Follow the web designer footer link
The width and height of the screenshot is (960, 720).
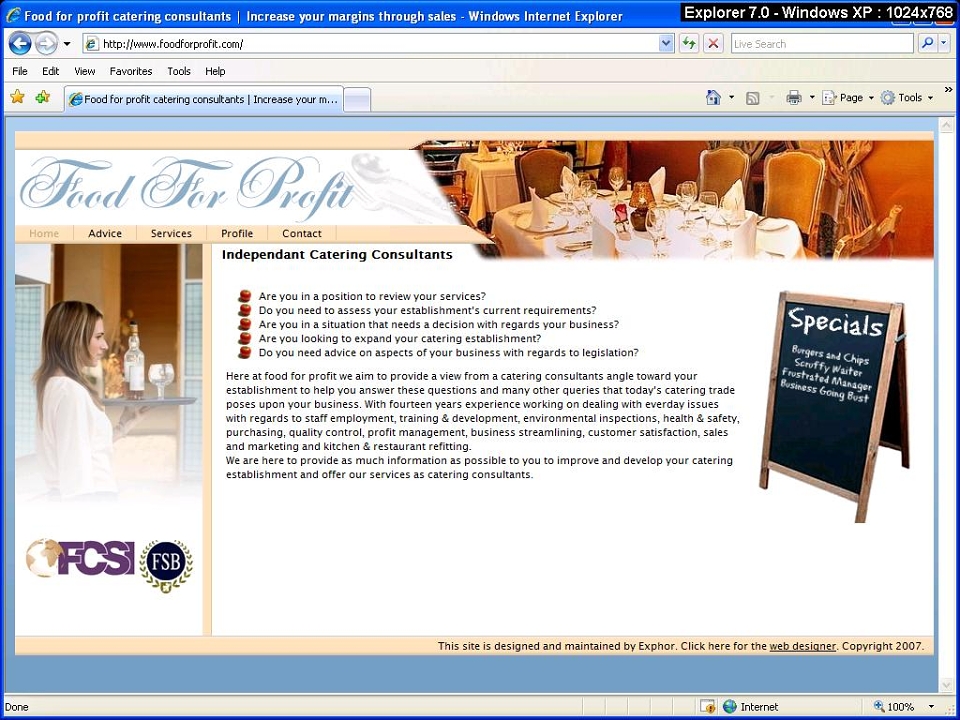pos(802,646)
